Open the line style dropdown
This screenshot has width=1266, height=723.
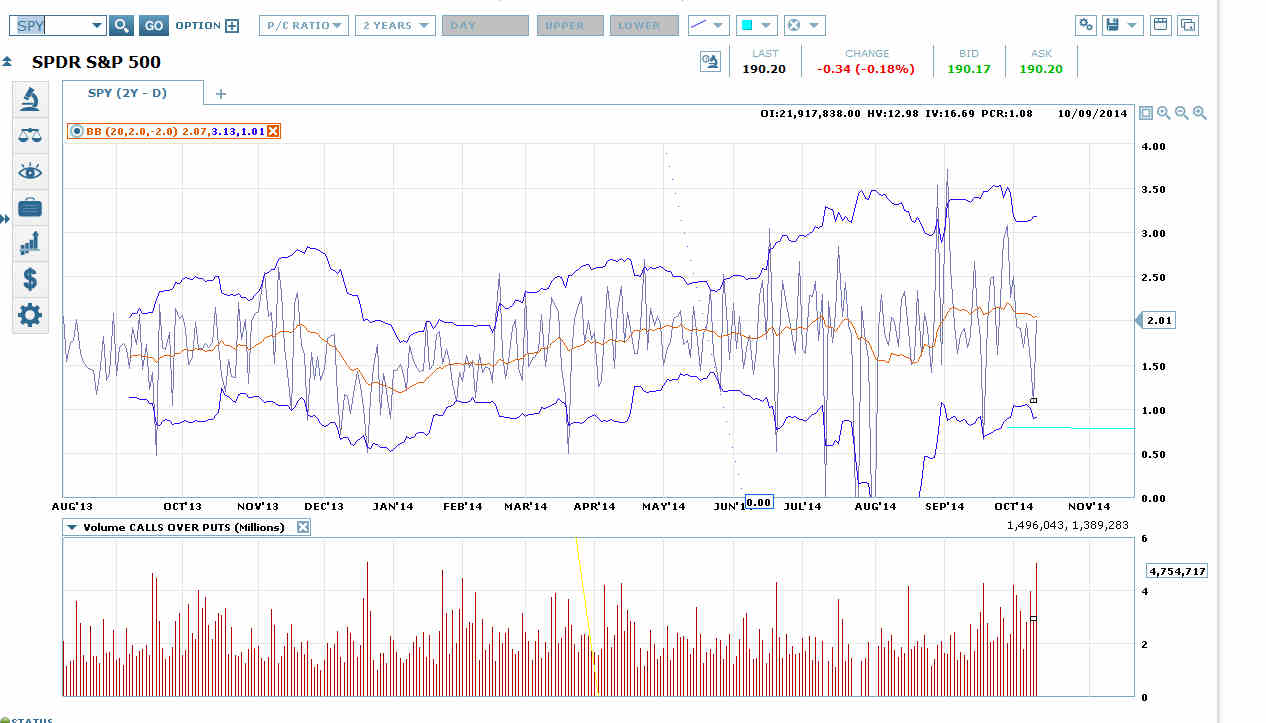click(x=709, y=25)
